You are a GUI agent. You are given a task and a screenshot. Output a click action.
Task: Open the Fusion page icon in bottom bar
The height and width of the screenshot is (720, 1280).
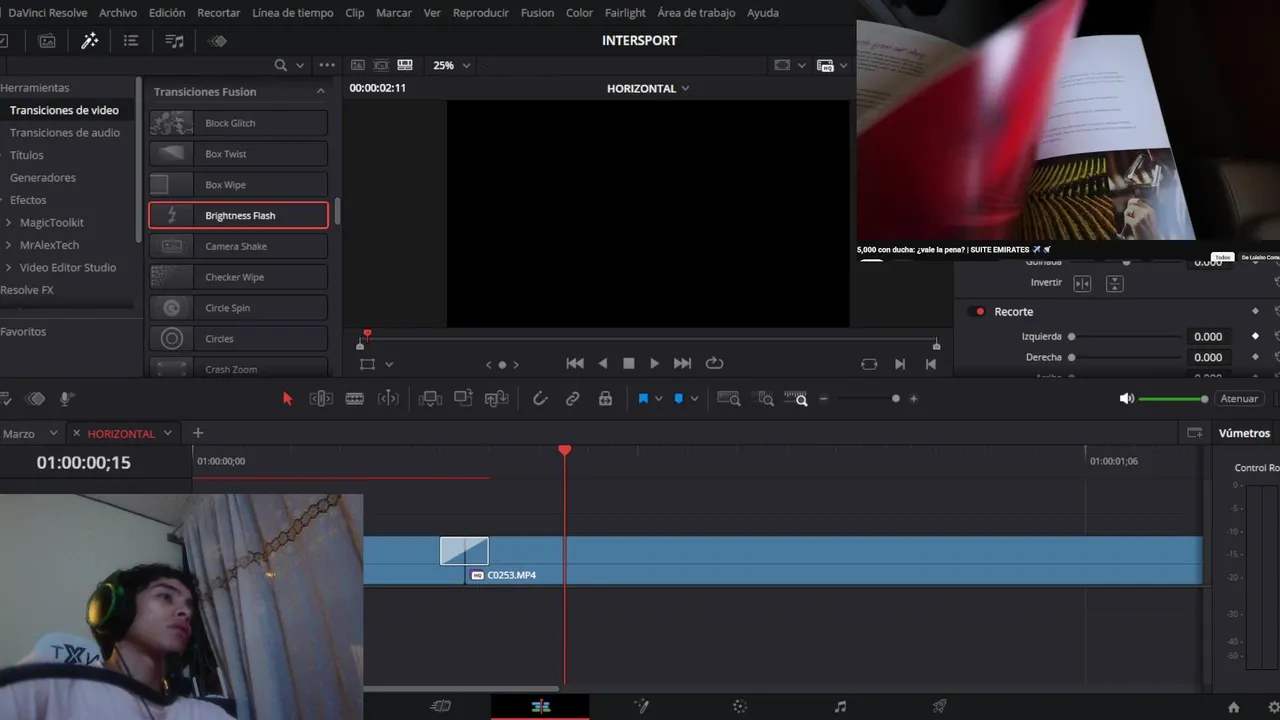[641, 706]
